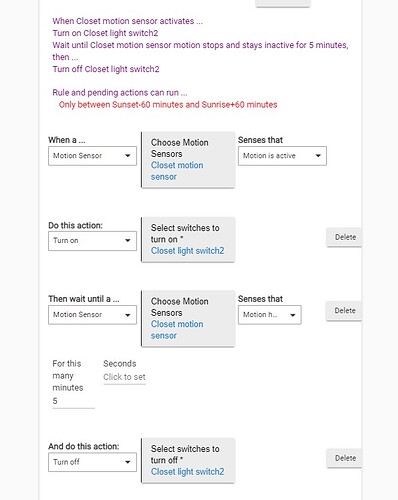Click the caret icon on the 'Turn off' select

[x=128, y=462]
